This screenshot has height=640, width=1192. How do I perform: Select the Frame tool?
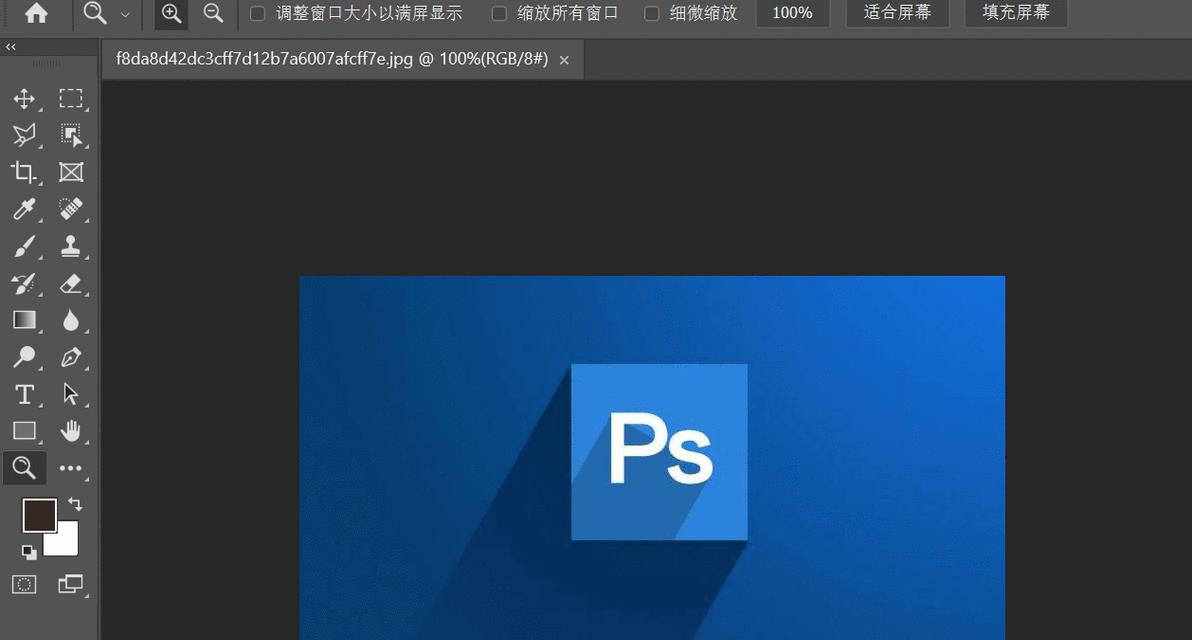71,173
